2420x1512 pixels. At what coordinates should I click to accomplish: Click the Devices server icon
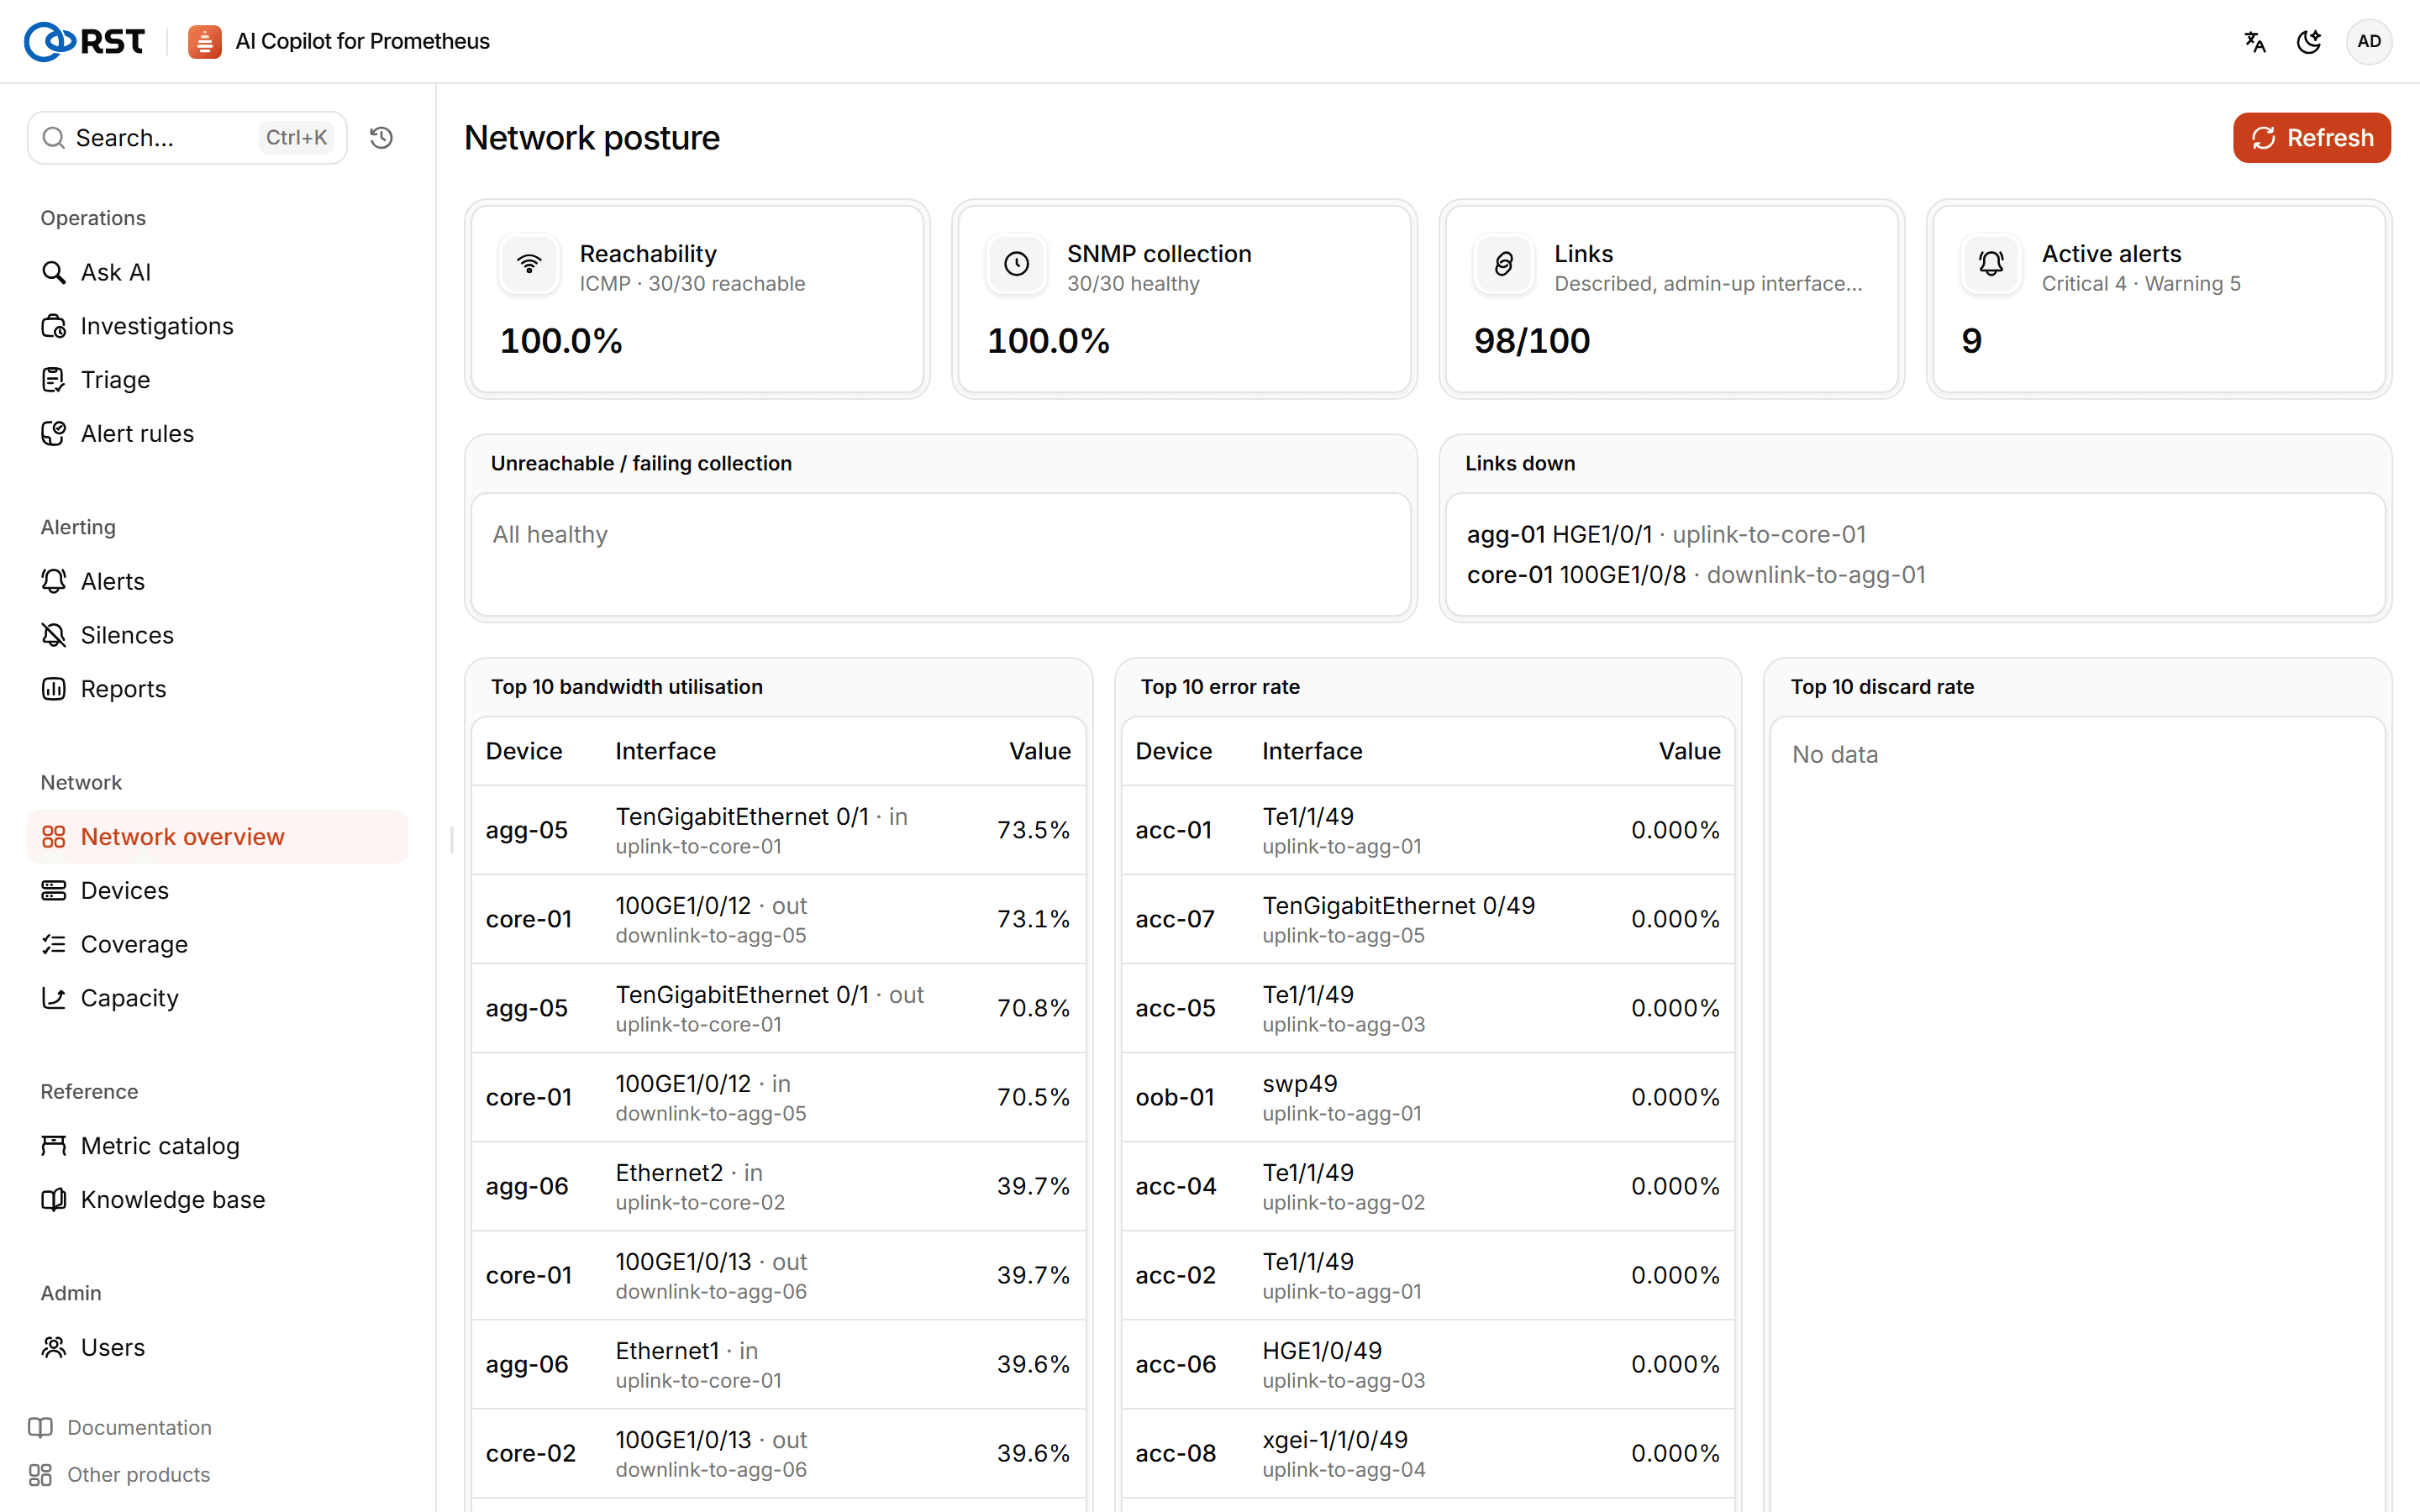(x=54, y=890)
